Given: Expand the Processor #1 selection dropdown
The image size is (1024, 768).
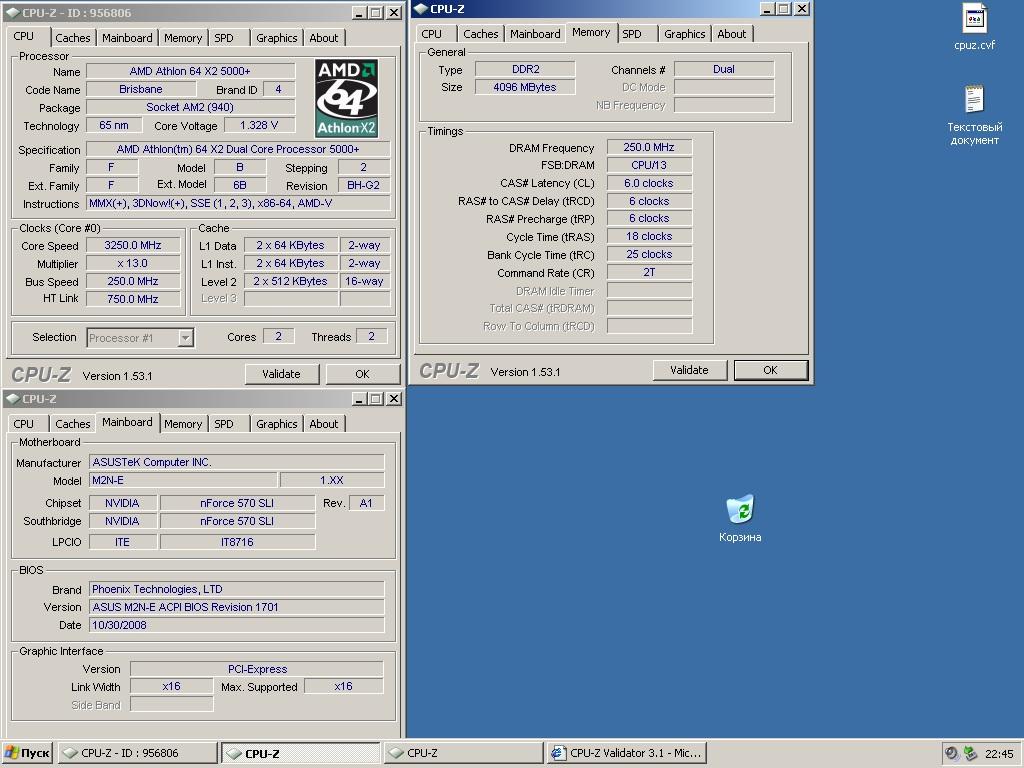Looking at the screenshot, I should point(186,338).
